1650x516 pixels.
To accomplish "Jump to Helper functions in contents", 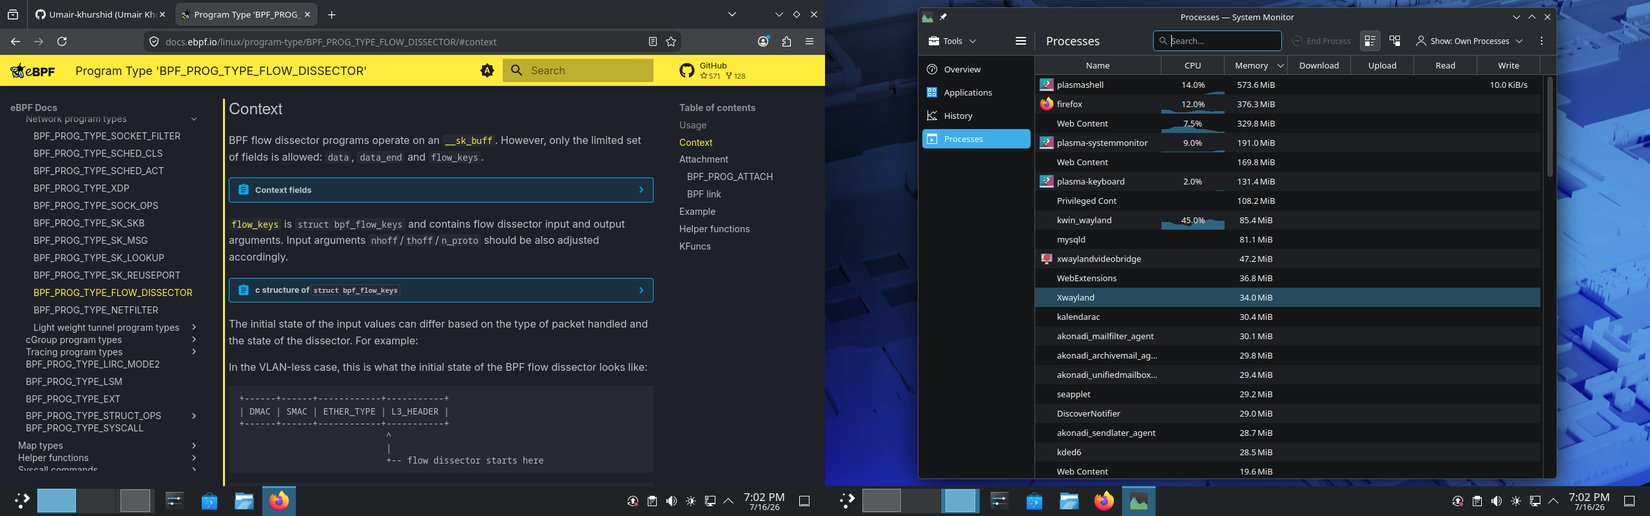I will pyautogui.click(x=714, y=229).
